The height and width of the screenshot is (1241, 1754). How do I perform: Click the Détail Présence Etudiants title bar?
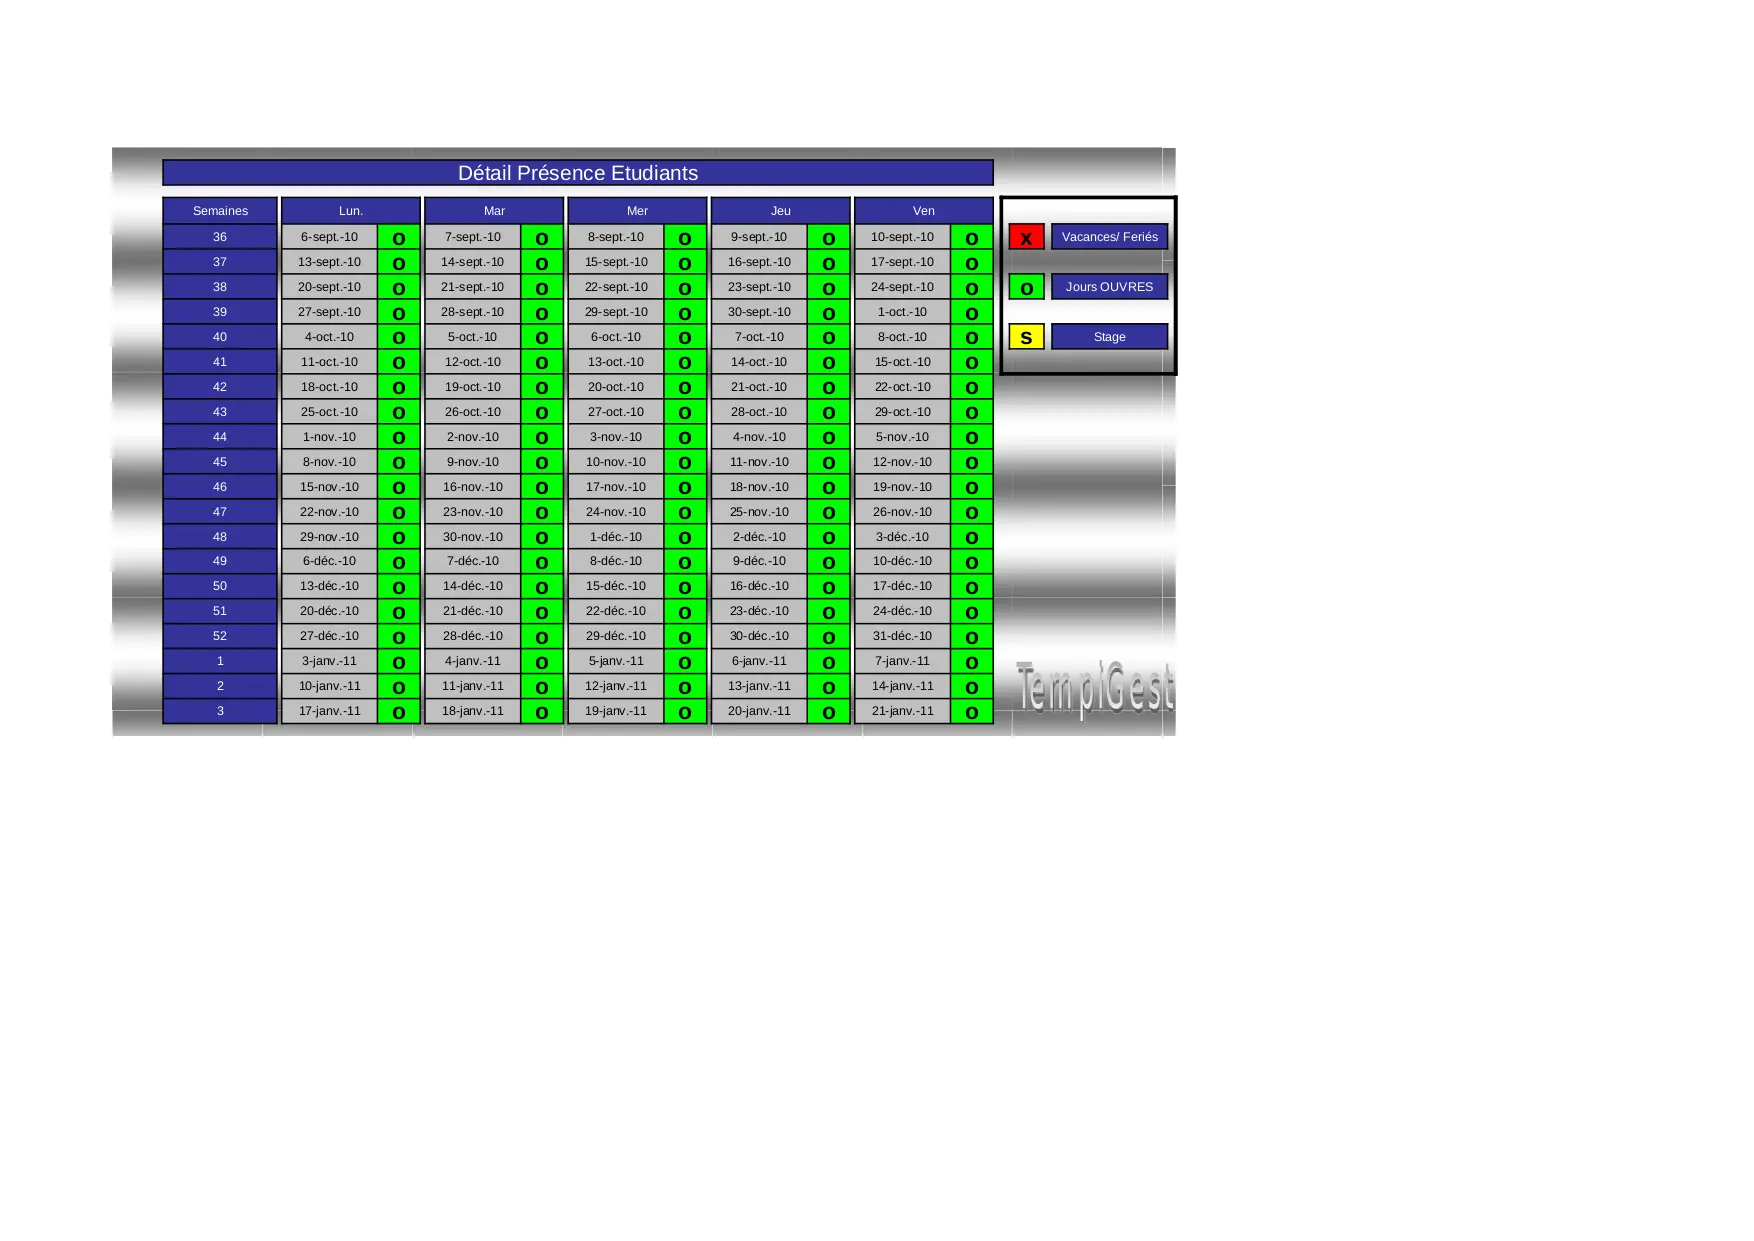click(578, 173)
